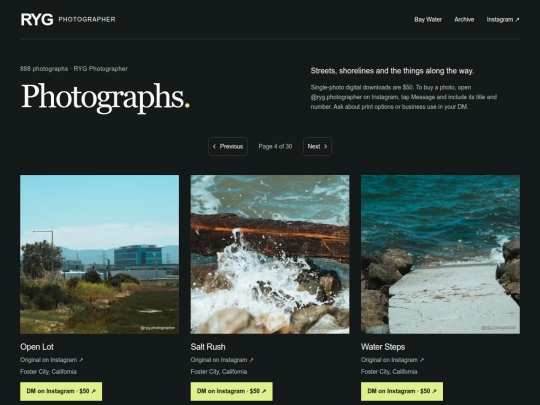Open Original on Instagram under Salt Rush
Image resolution: width=540 pixels, height=405 pixels.
(x=222, y=360)
